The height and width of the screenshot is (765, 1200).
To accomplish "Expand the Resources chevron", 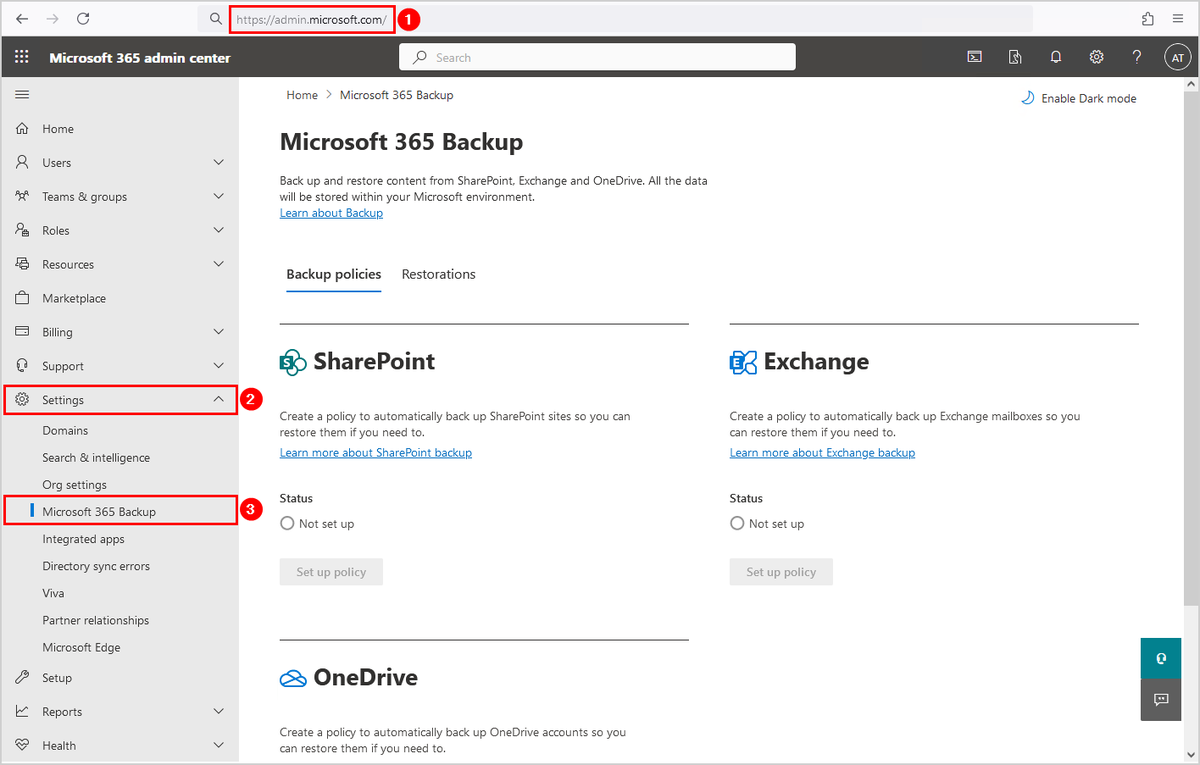I will point(219,265).
